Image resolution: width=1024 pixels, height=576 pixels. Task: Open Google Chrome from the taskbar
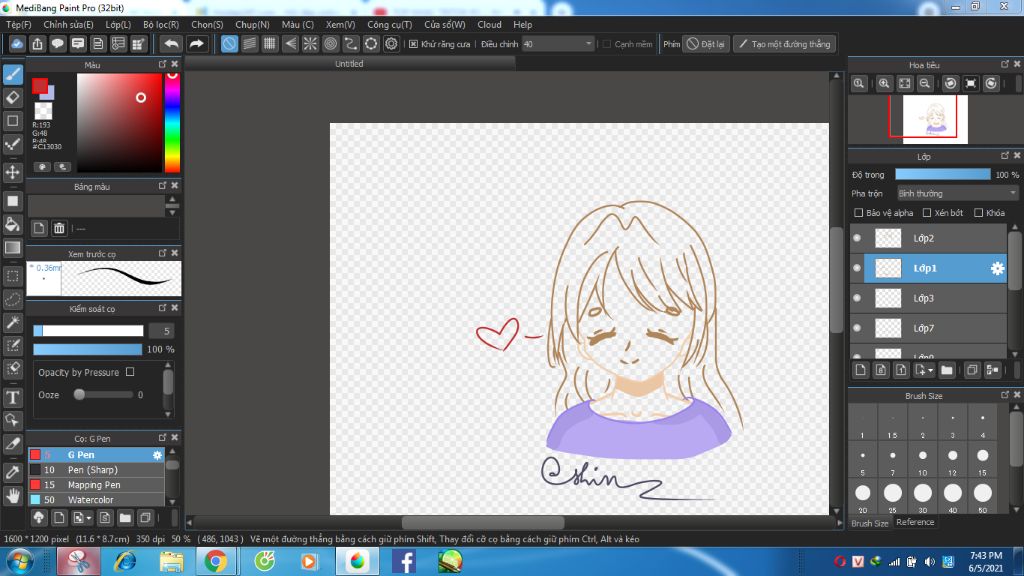216,561
